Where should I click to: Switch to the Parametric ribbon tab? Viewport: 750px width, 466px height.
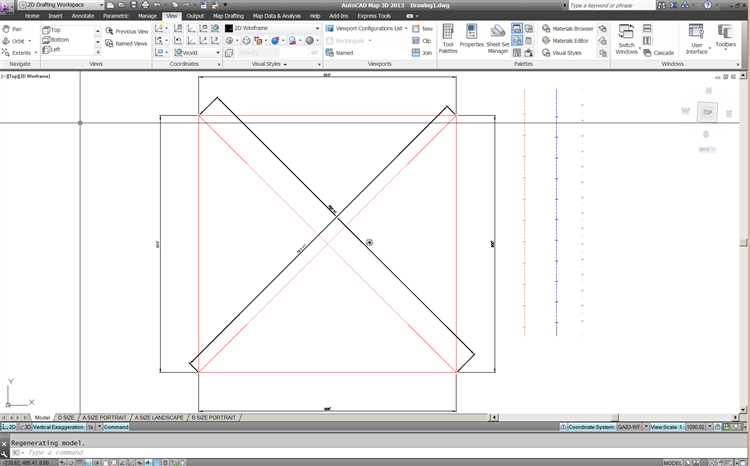tap(116, 16)
